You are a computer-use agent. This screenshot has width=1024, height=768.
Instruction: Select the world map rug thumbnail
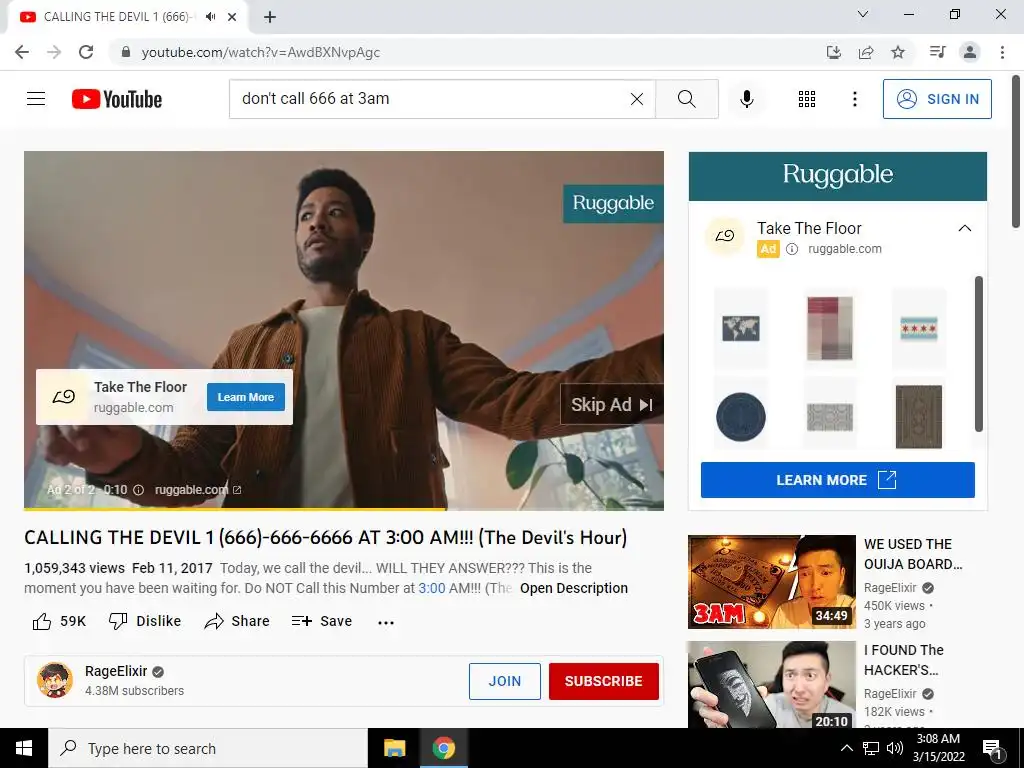[x=741, y=328]
